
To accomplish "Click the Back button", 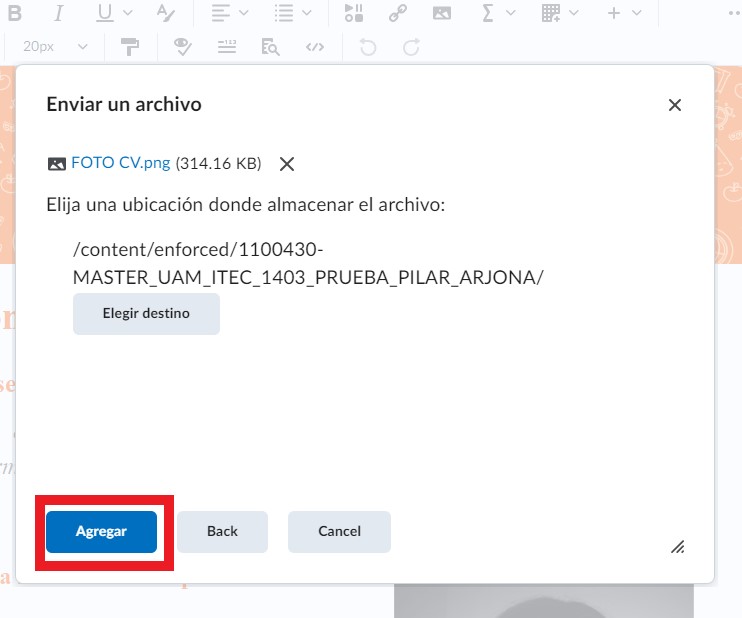I will [x=222, y=532].
